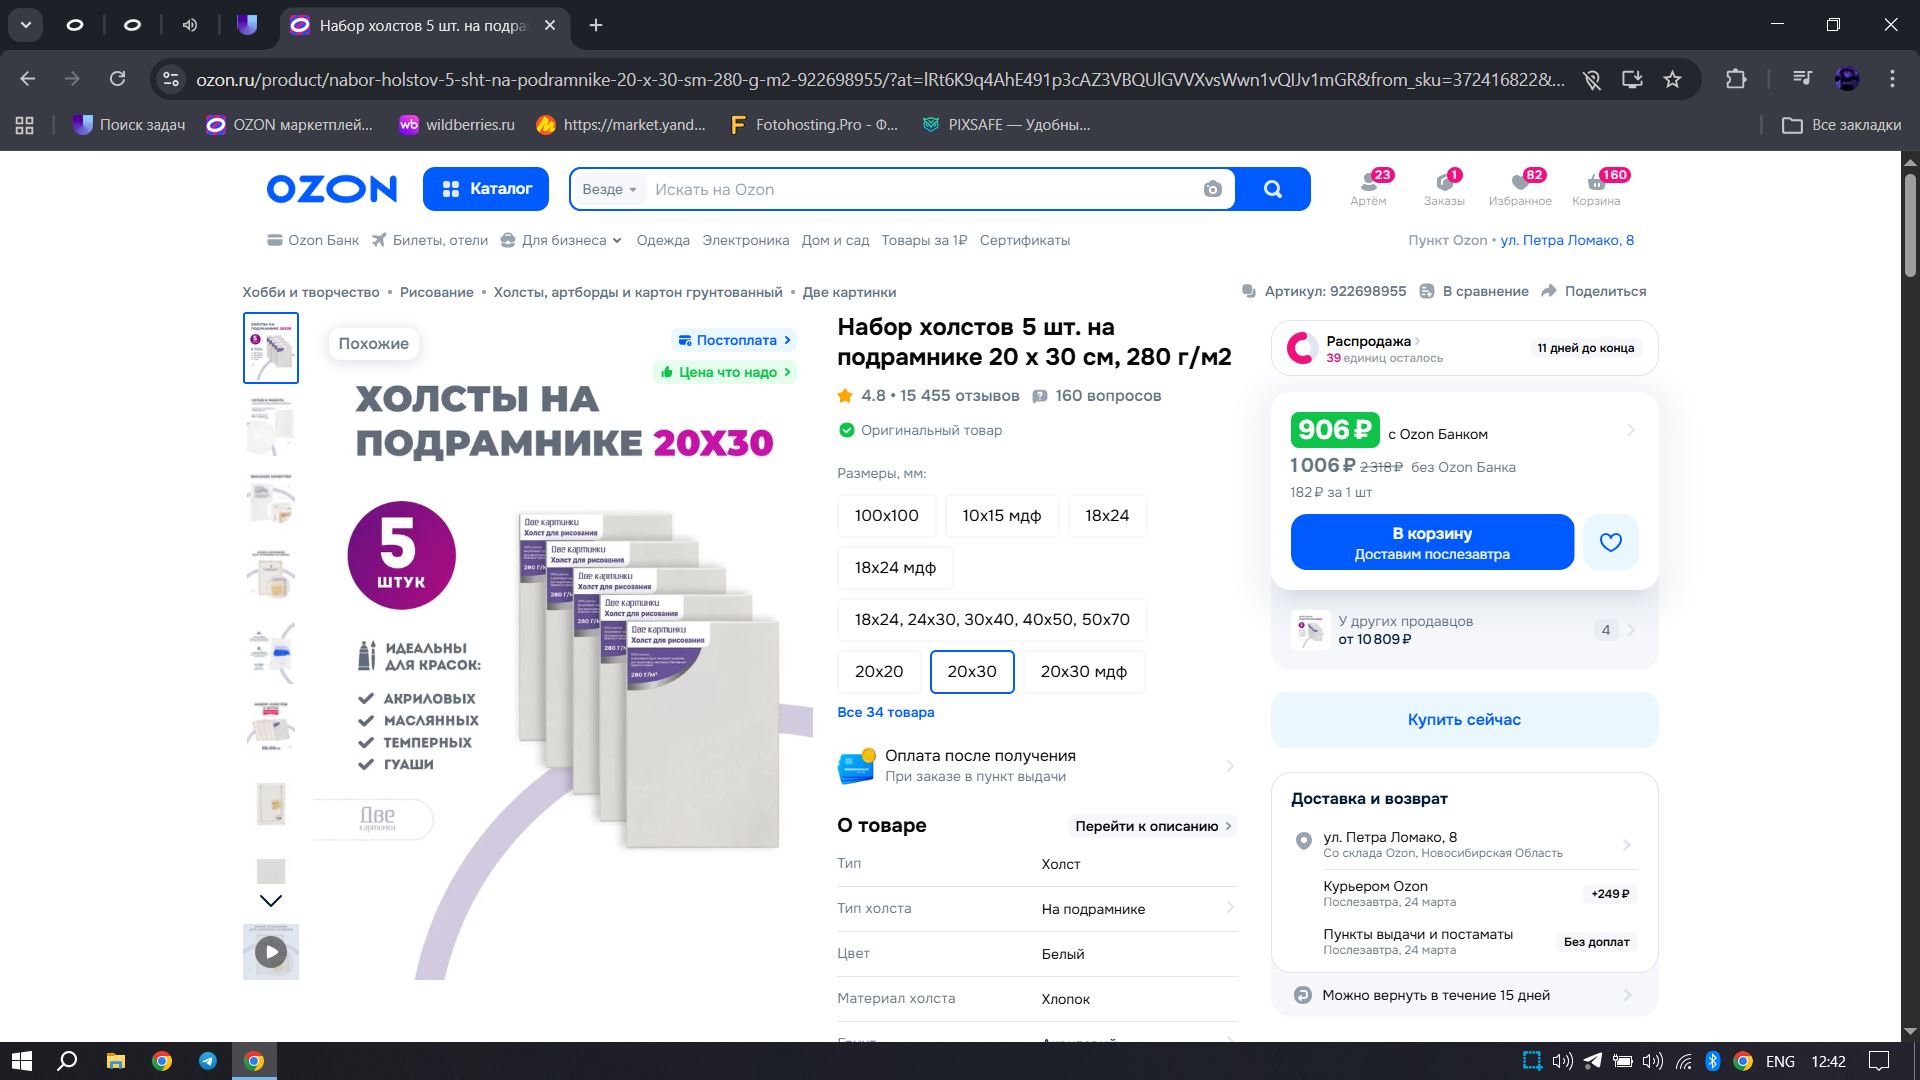Click the Поделиться share icon
The width and height of the screenshot is (1920, 1080).
click(1549, 291)
